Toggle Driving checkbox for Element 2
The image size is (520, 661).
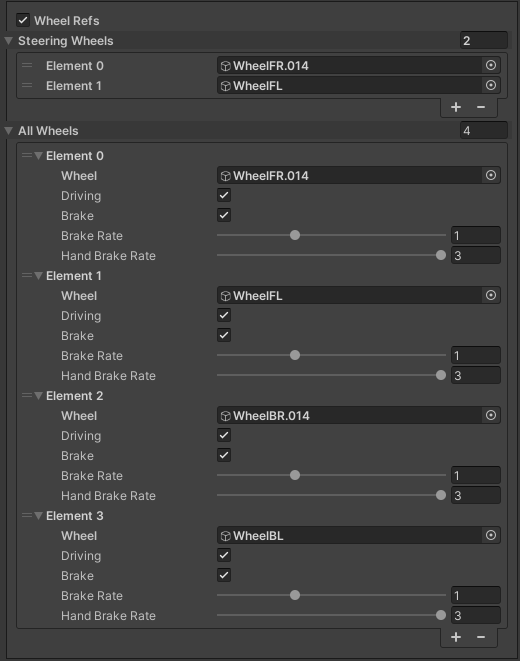tap(224, 435)
